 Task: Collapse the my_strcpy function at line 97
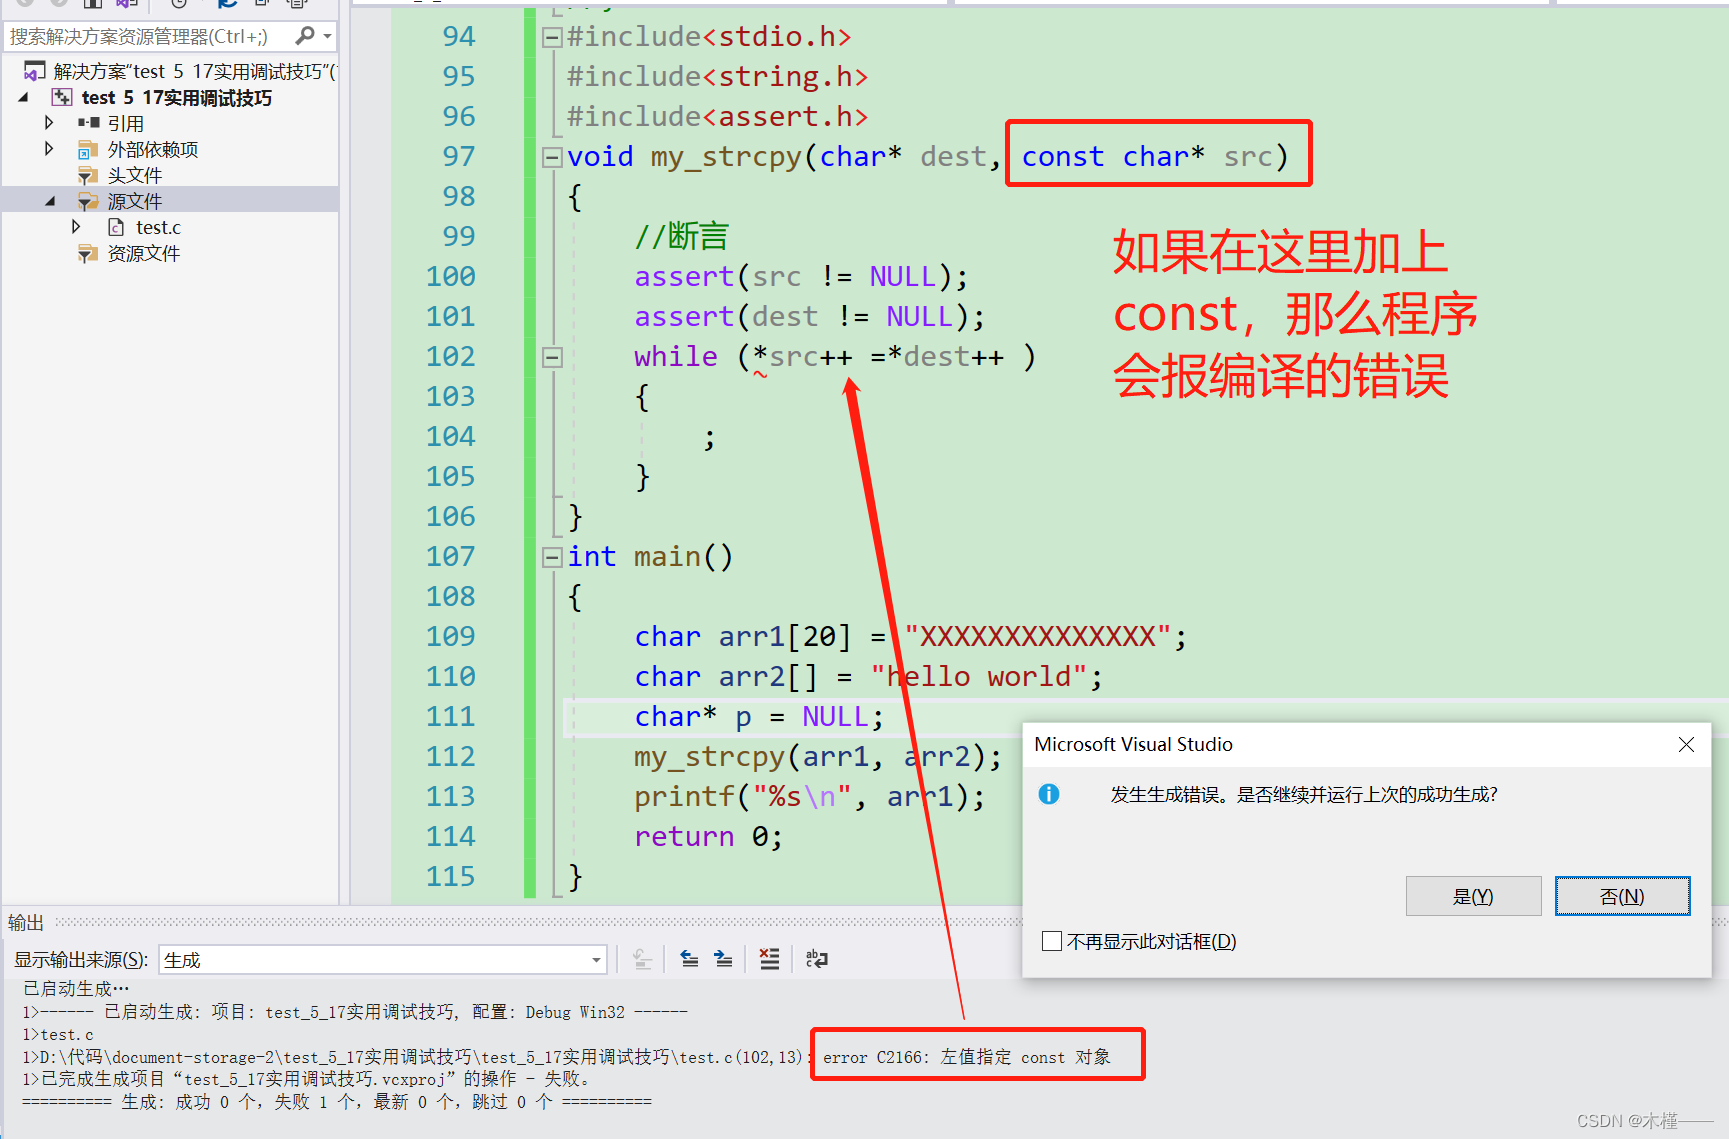(552, 157)
